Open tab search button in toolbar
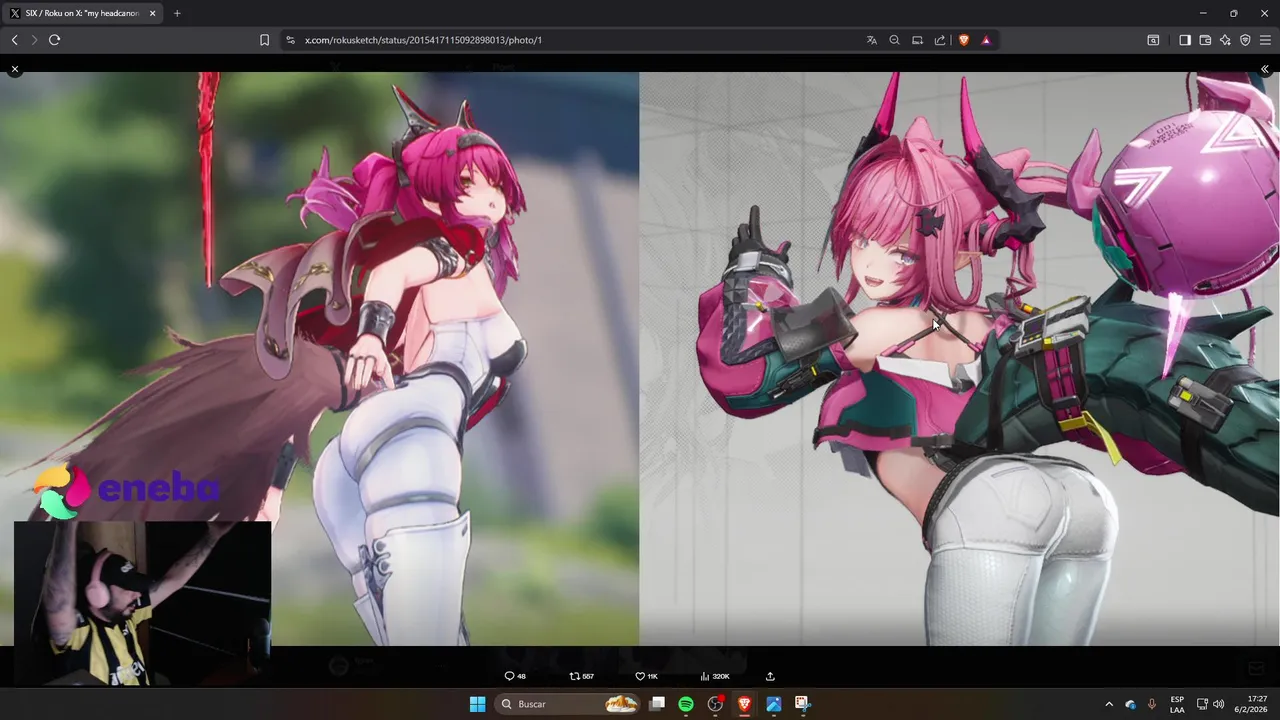The image size is (1280, 720). 1153,40
